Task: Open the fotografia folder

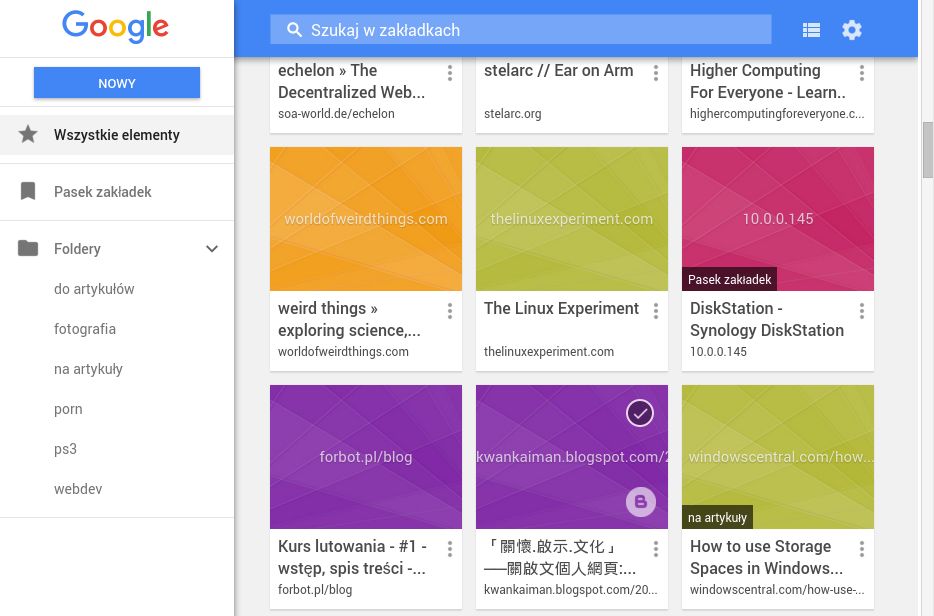Action: 85,329
